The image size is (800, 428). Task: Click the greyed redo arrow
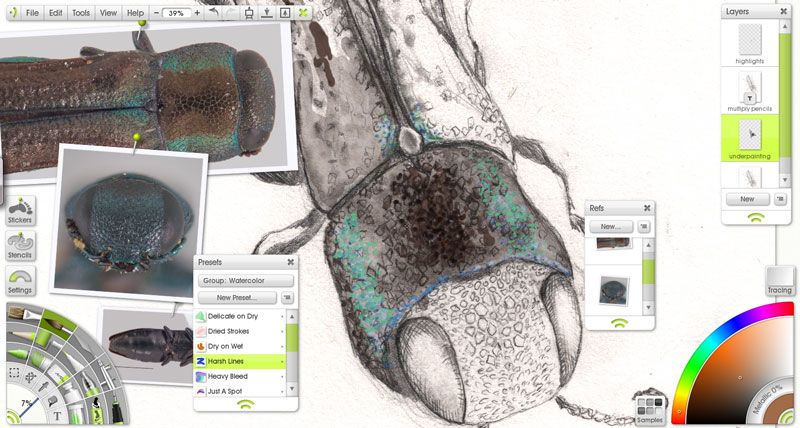point(231,12)
